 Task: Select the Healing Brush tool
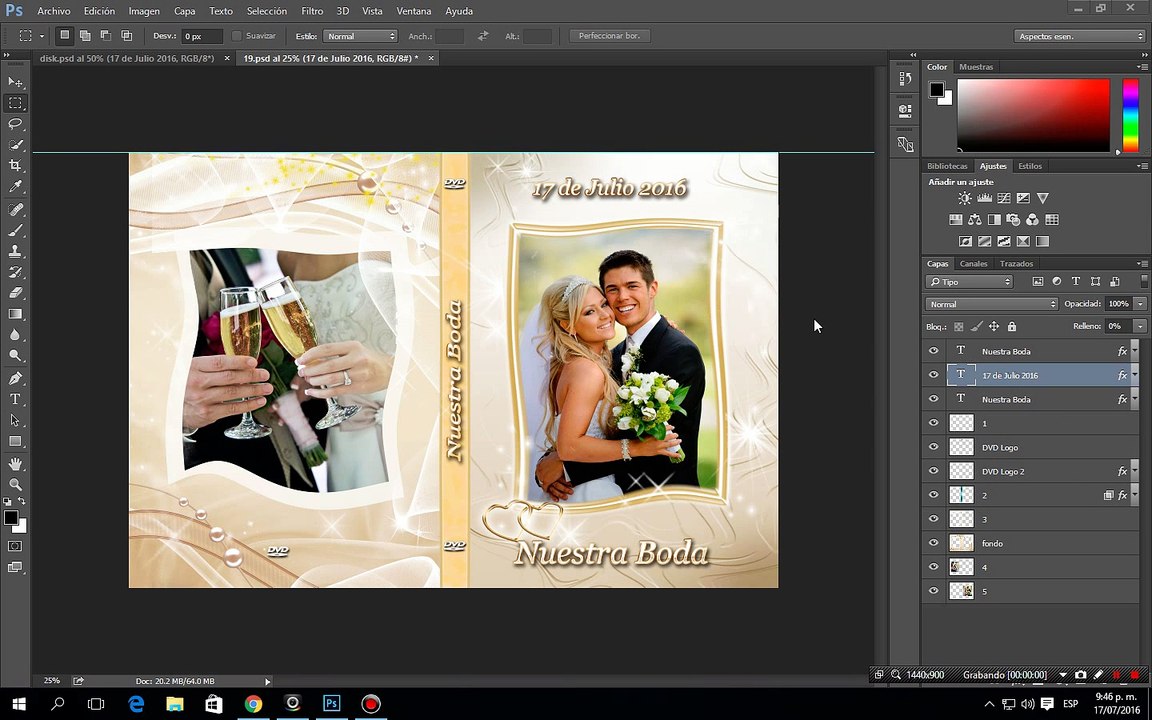tap(15, 209)
